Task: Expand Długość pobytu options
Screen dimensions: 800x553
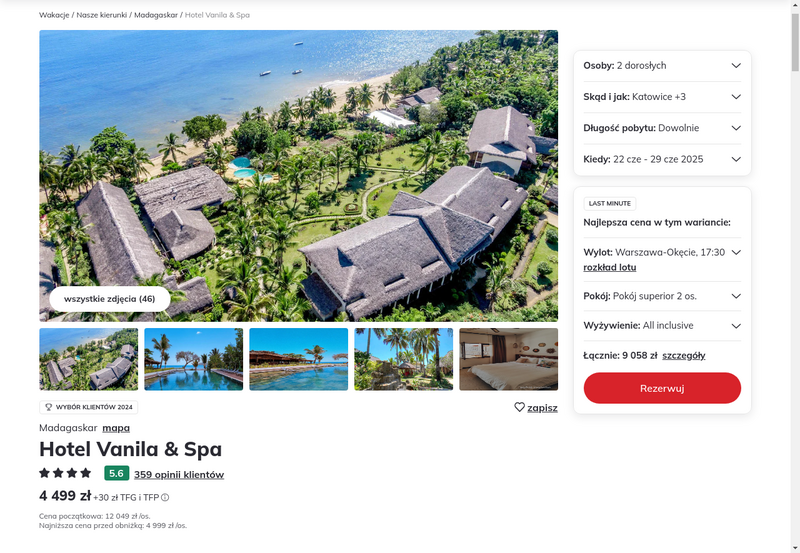Action: coord(662,128)
